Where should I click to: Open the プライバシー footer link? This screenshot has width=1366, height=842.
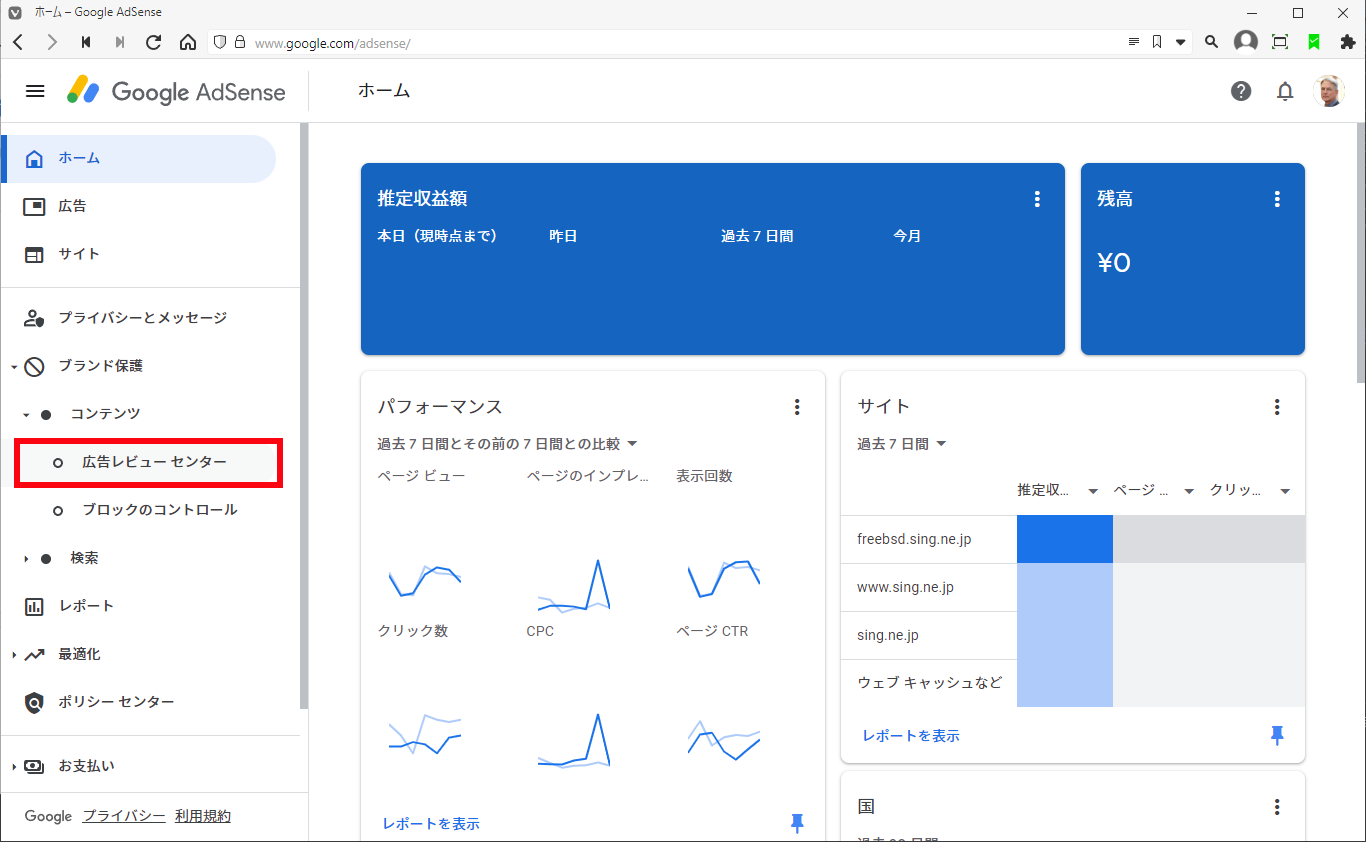[x=124, y=816]
